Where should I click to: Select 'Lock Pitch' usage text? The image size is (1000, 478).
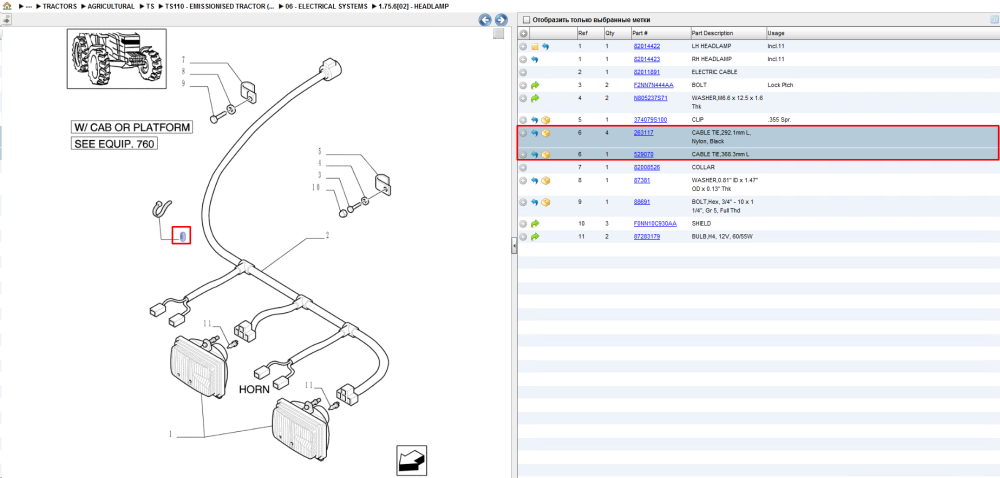point(781,85)
